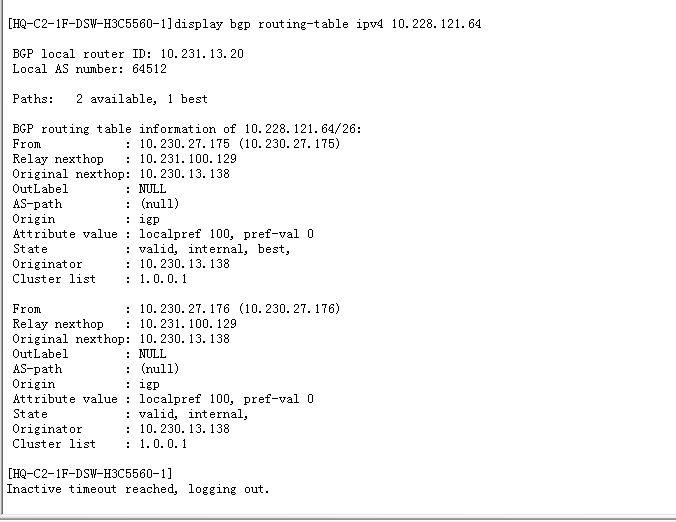Click the 'Inactive timeout reached, logging out.' message
Image resolution: width=676 pixels, height=522 pixels.
tap(138, 489)
